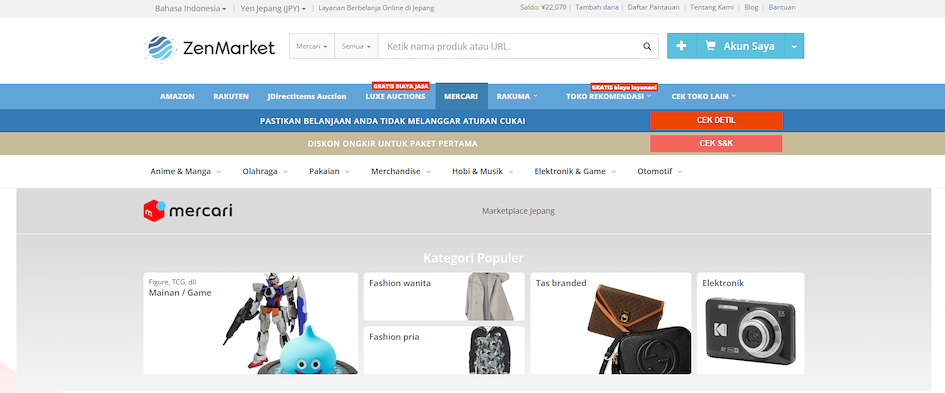Open the Elektronik camera category card
This screenshot has height=393, width=945.
click(750, 323)
